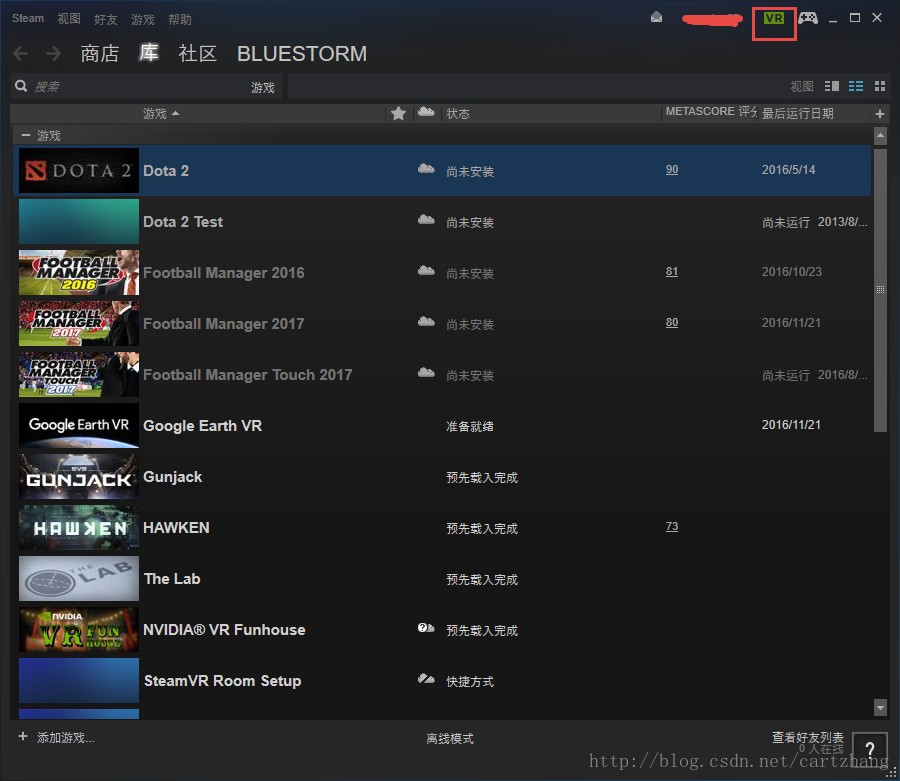Sort by cloud status column header
900x781 pixels.
click(426, 112)
